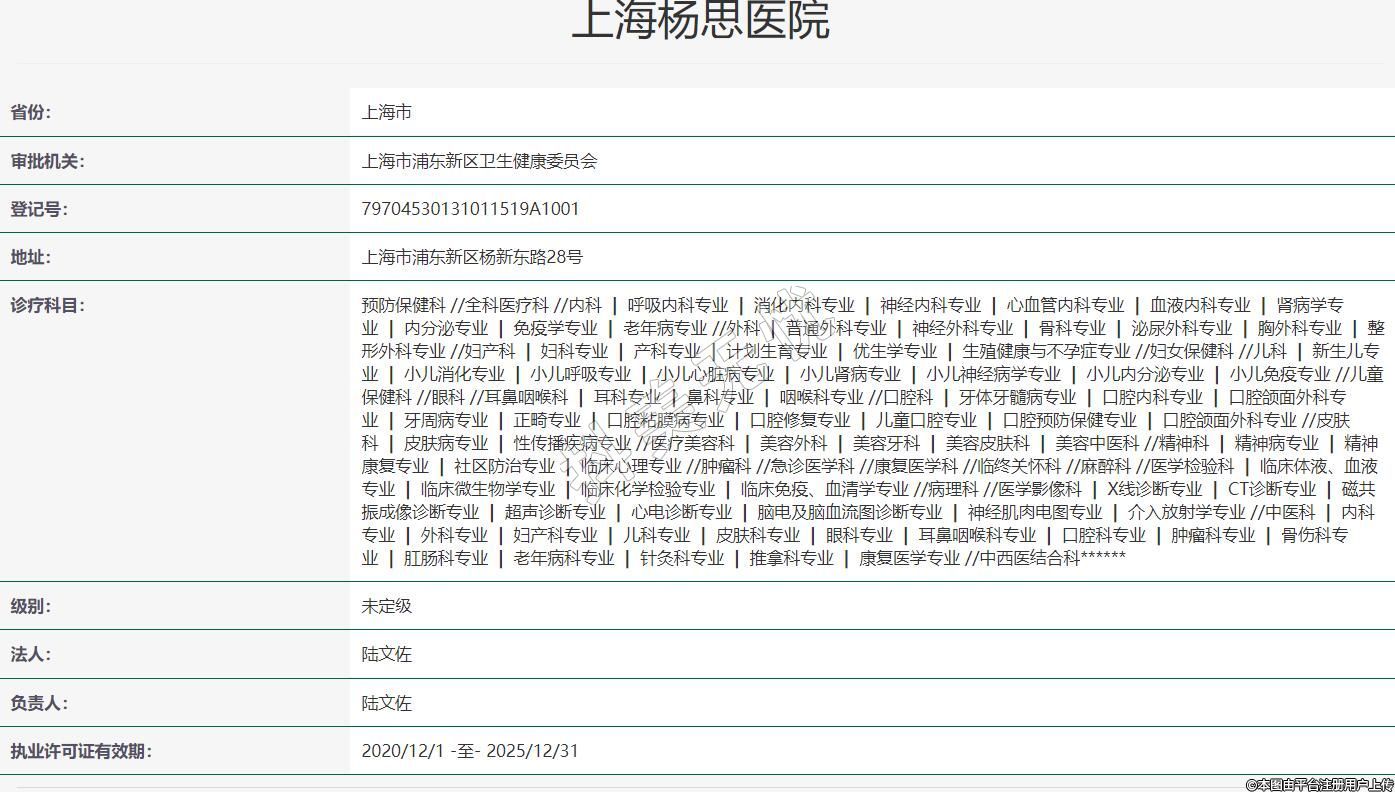Viewport: 1395px width, 792px height.
Task: Click the hospital title 上海杨思医院
Action: [x=700, y=20]
